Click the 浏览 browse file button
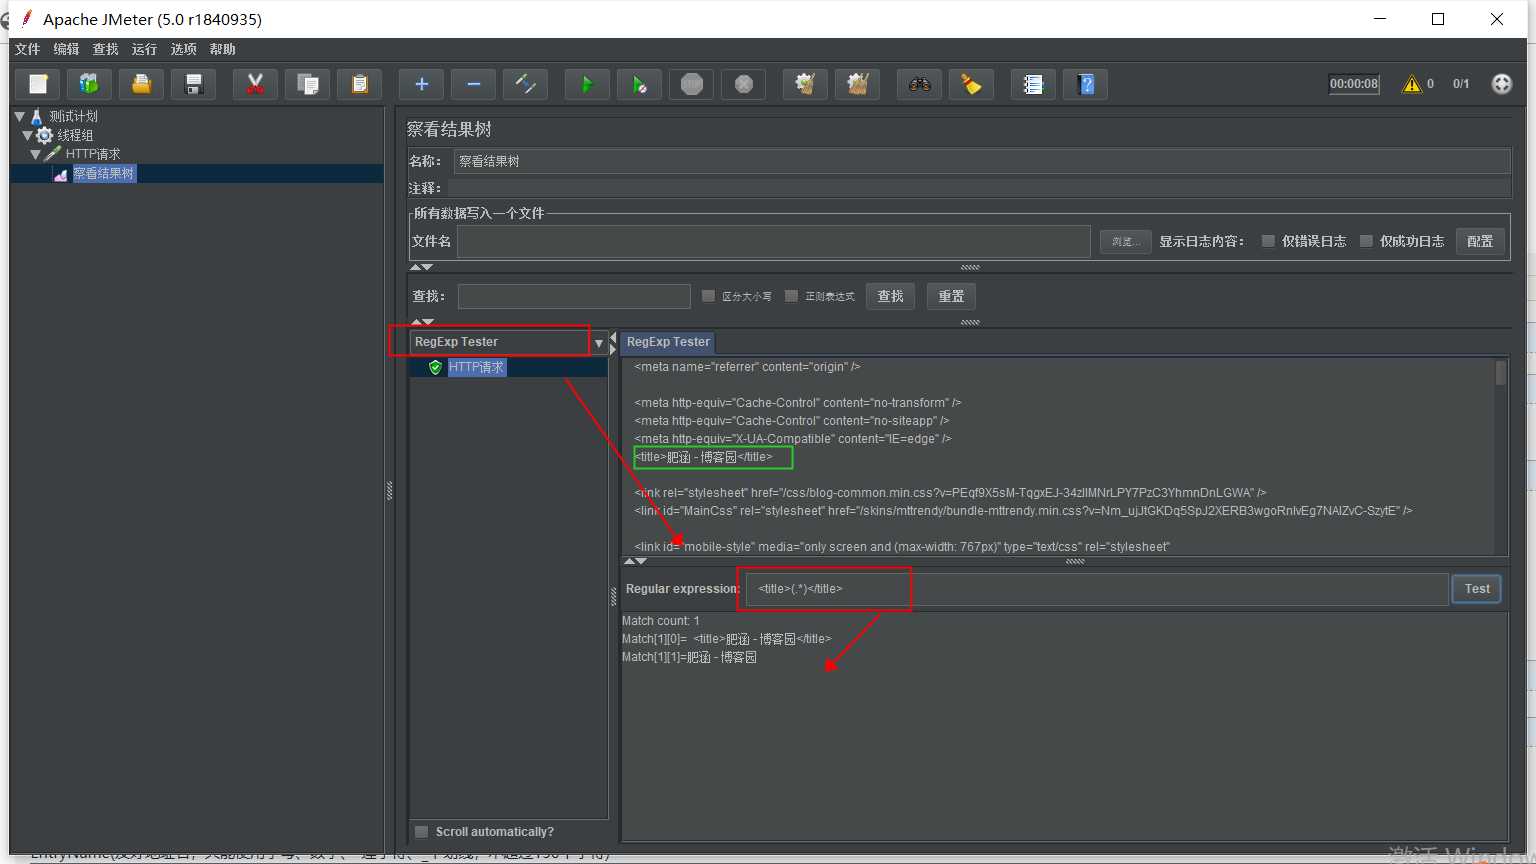The image size is (1536, 864). tap(1125, 241)
